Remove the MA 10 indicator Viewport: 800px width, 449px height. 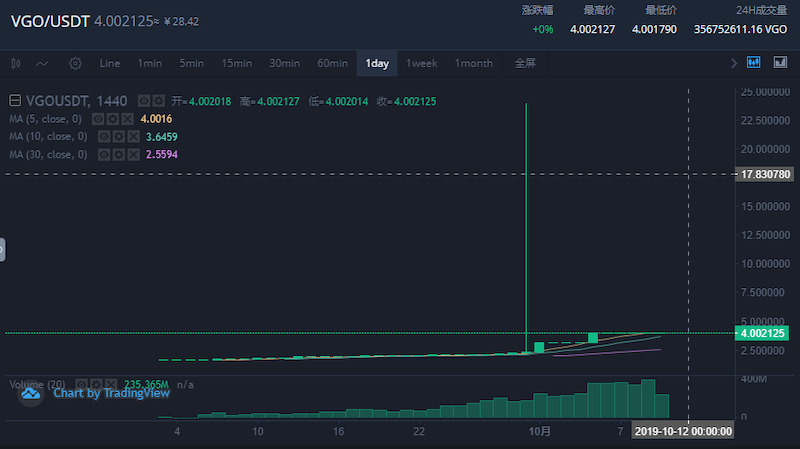pyautogui.click(x=133, y=136)
